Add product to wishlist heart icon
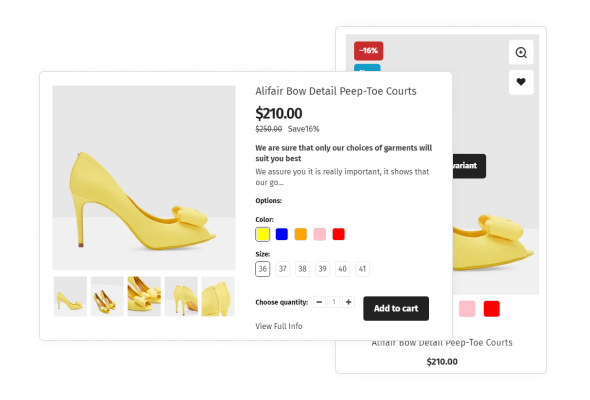 point(521,82)
